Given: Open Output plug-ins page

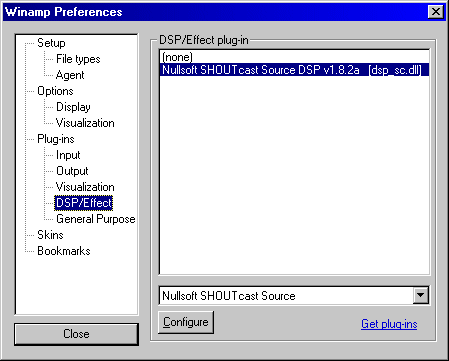Looking at the screenshot, I should coord(72,171).
